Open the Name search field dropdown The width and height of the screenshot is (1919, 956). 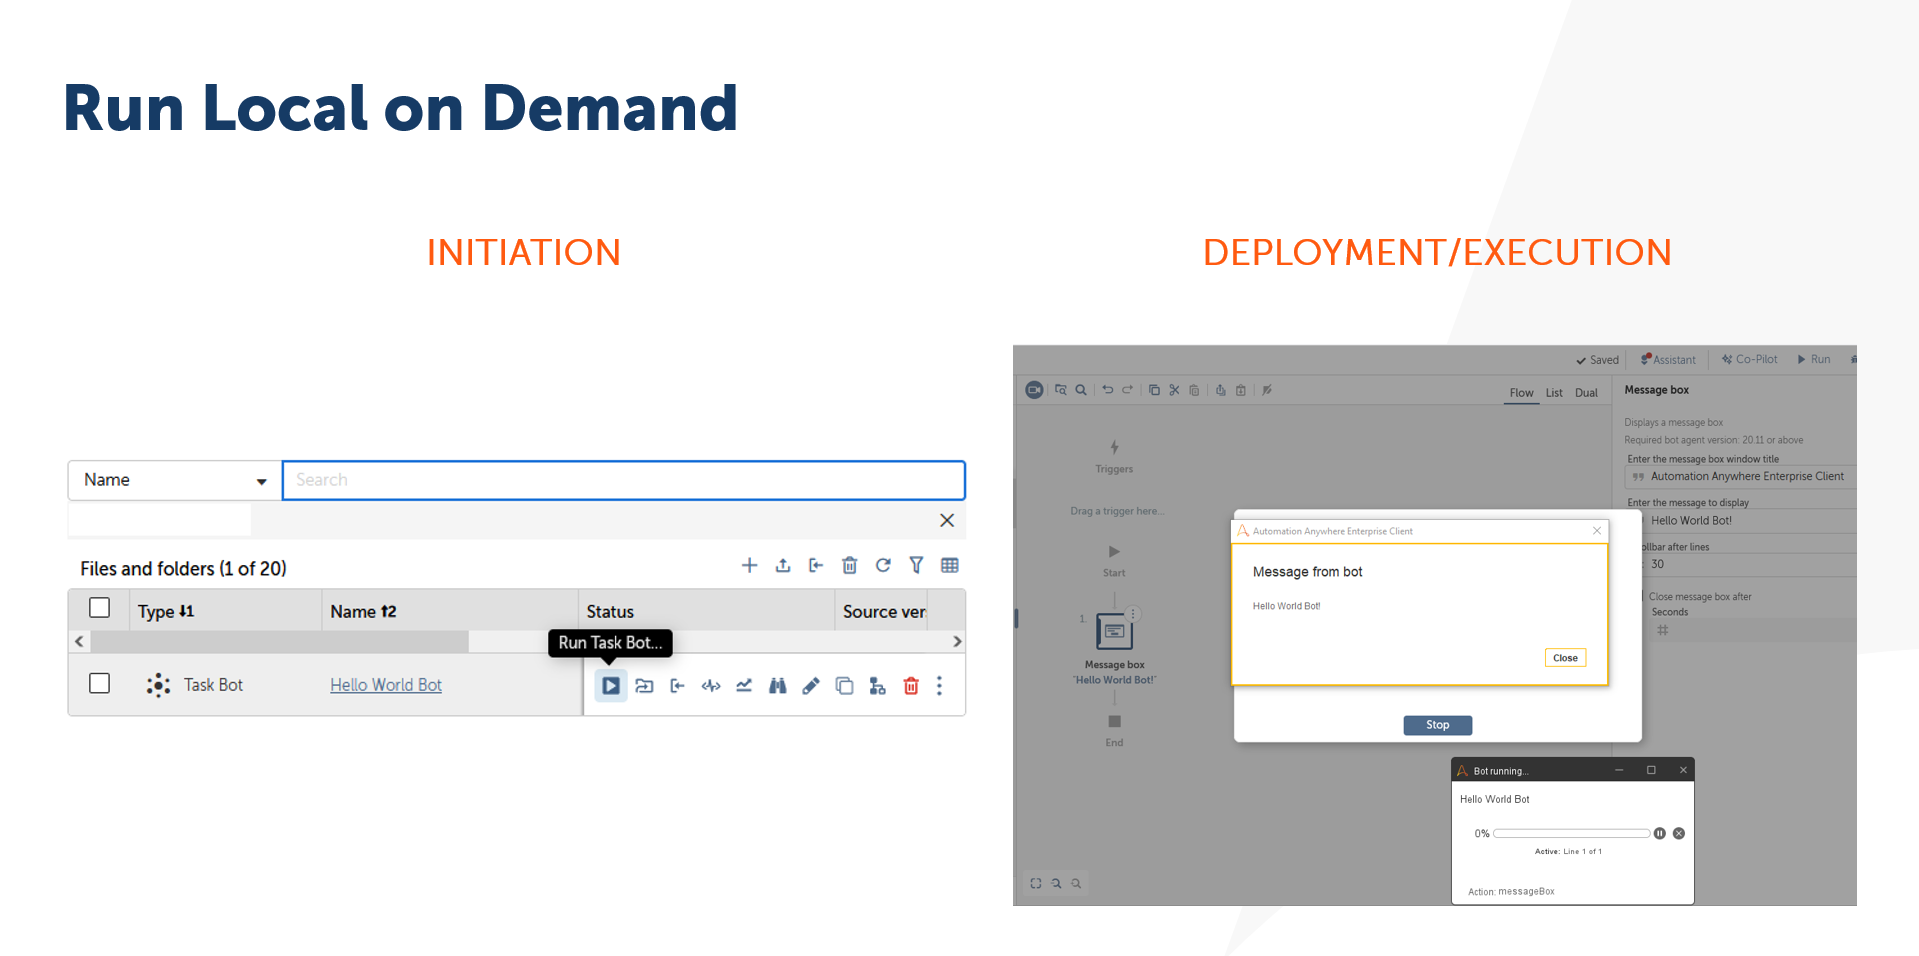click(x=174, y=480)
